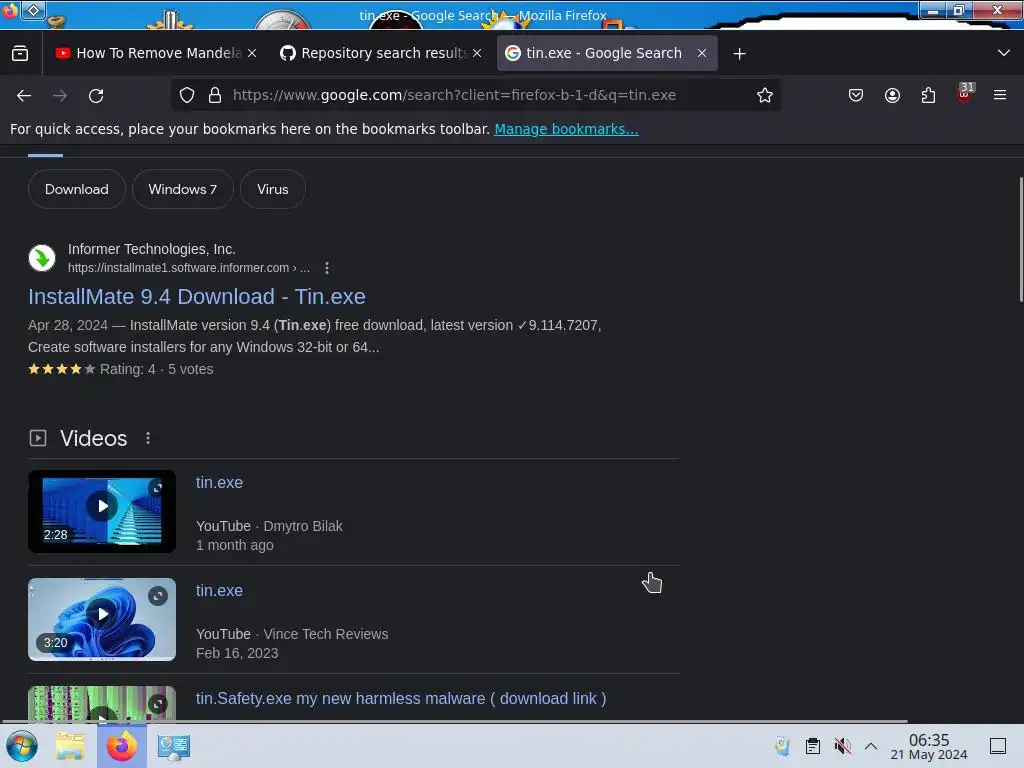The height and width of the screenshot is (768, 1024).
Task: Open InstallMate 9.4 Download - Tin.exe result
Action: coord(197,296)
